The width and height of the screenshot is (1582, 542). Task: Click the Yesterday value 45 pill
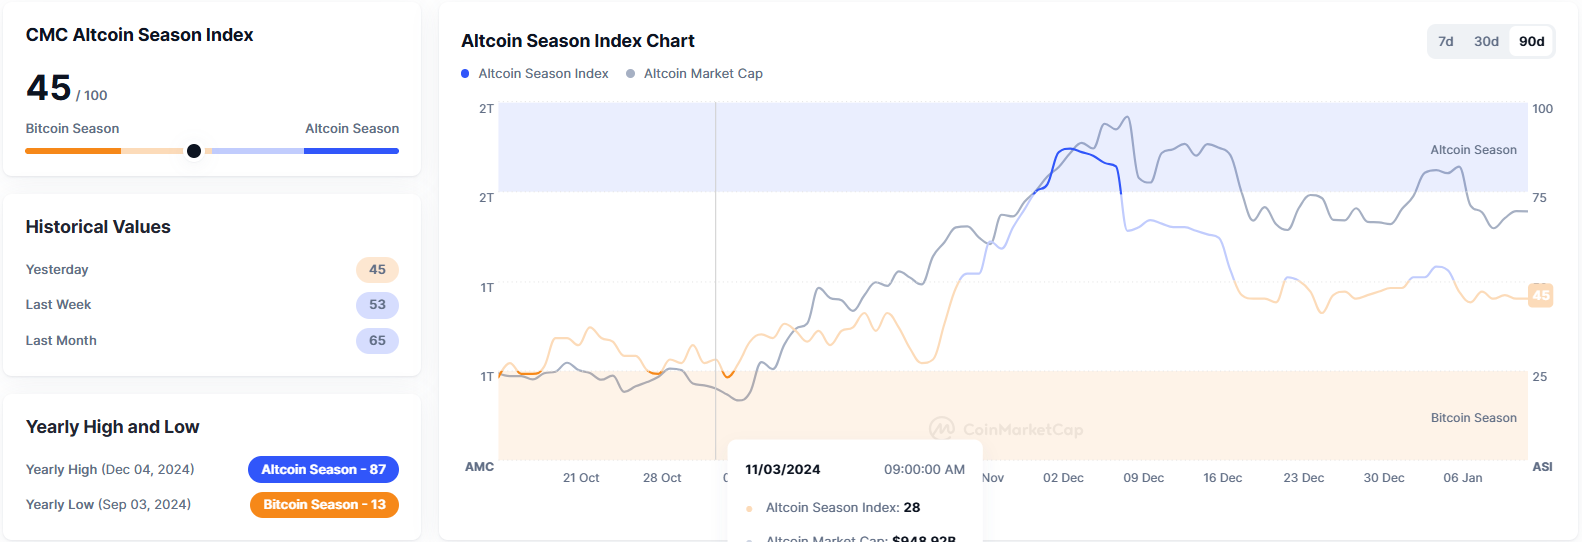[x=377, y=270]
